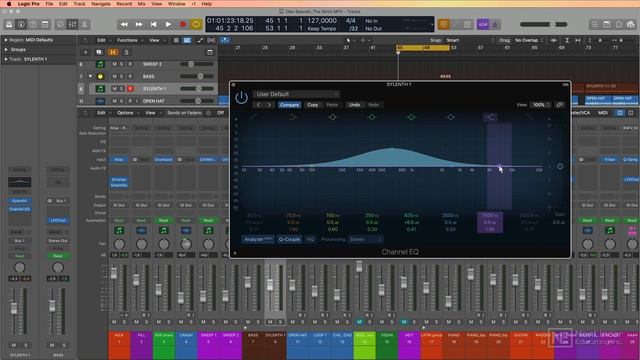Viewport: 640px width, 360px height.
Task: Open the View 100% size dropdown
Action: tap(540, 105)
